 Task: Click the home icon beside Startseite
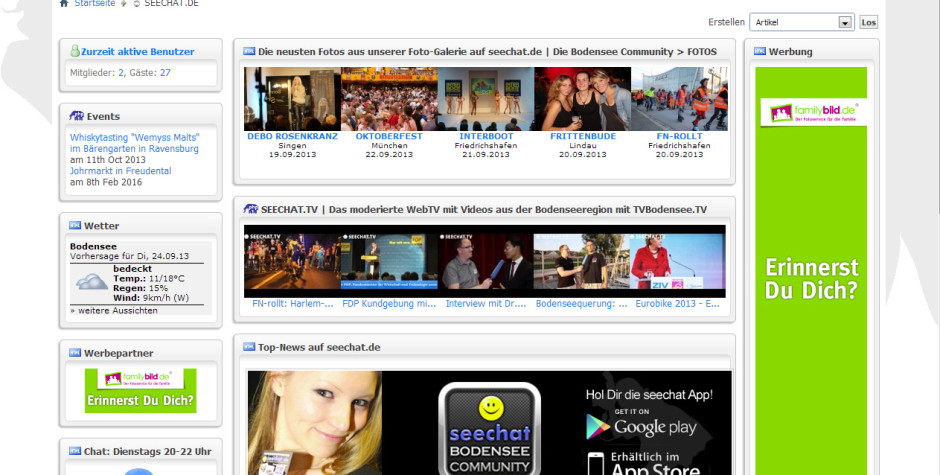pos(64,3)
